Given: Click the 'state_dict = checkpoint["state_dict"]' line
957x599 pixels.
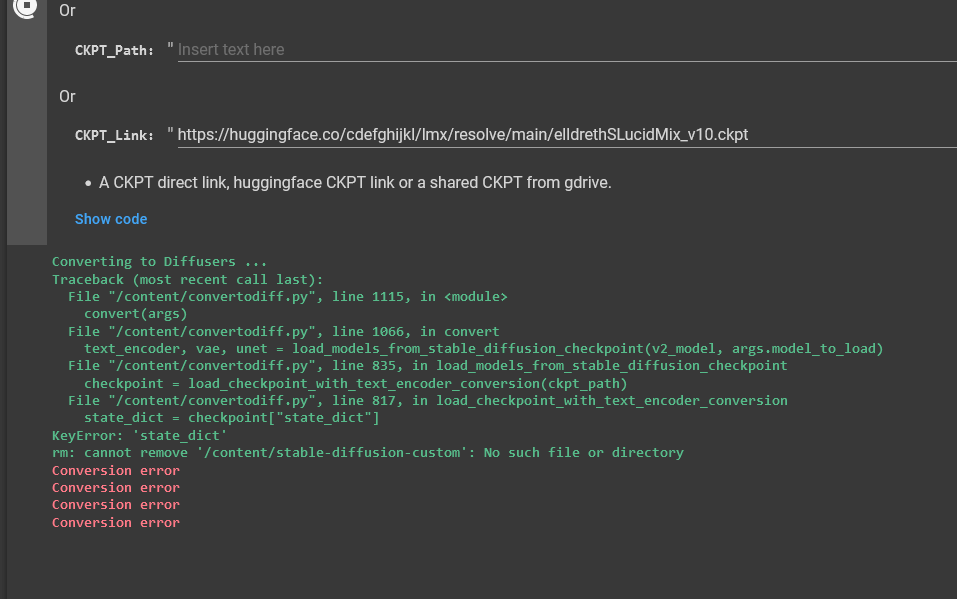Looking at the screenshot, I should [232, 417].
